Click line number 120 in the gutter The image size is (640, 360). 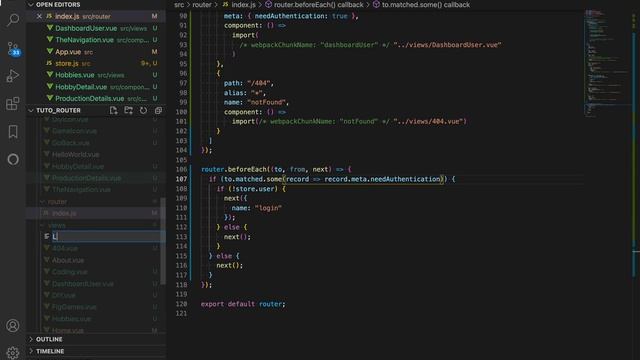pos(182,304)
